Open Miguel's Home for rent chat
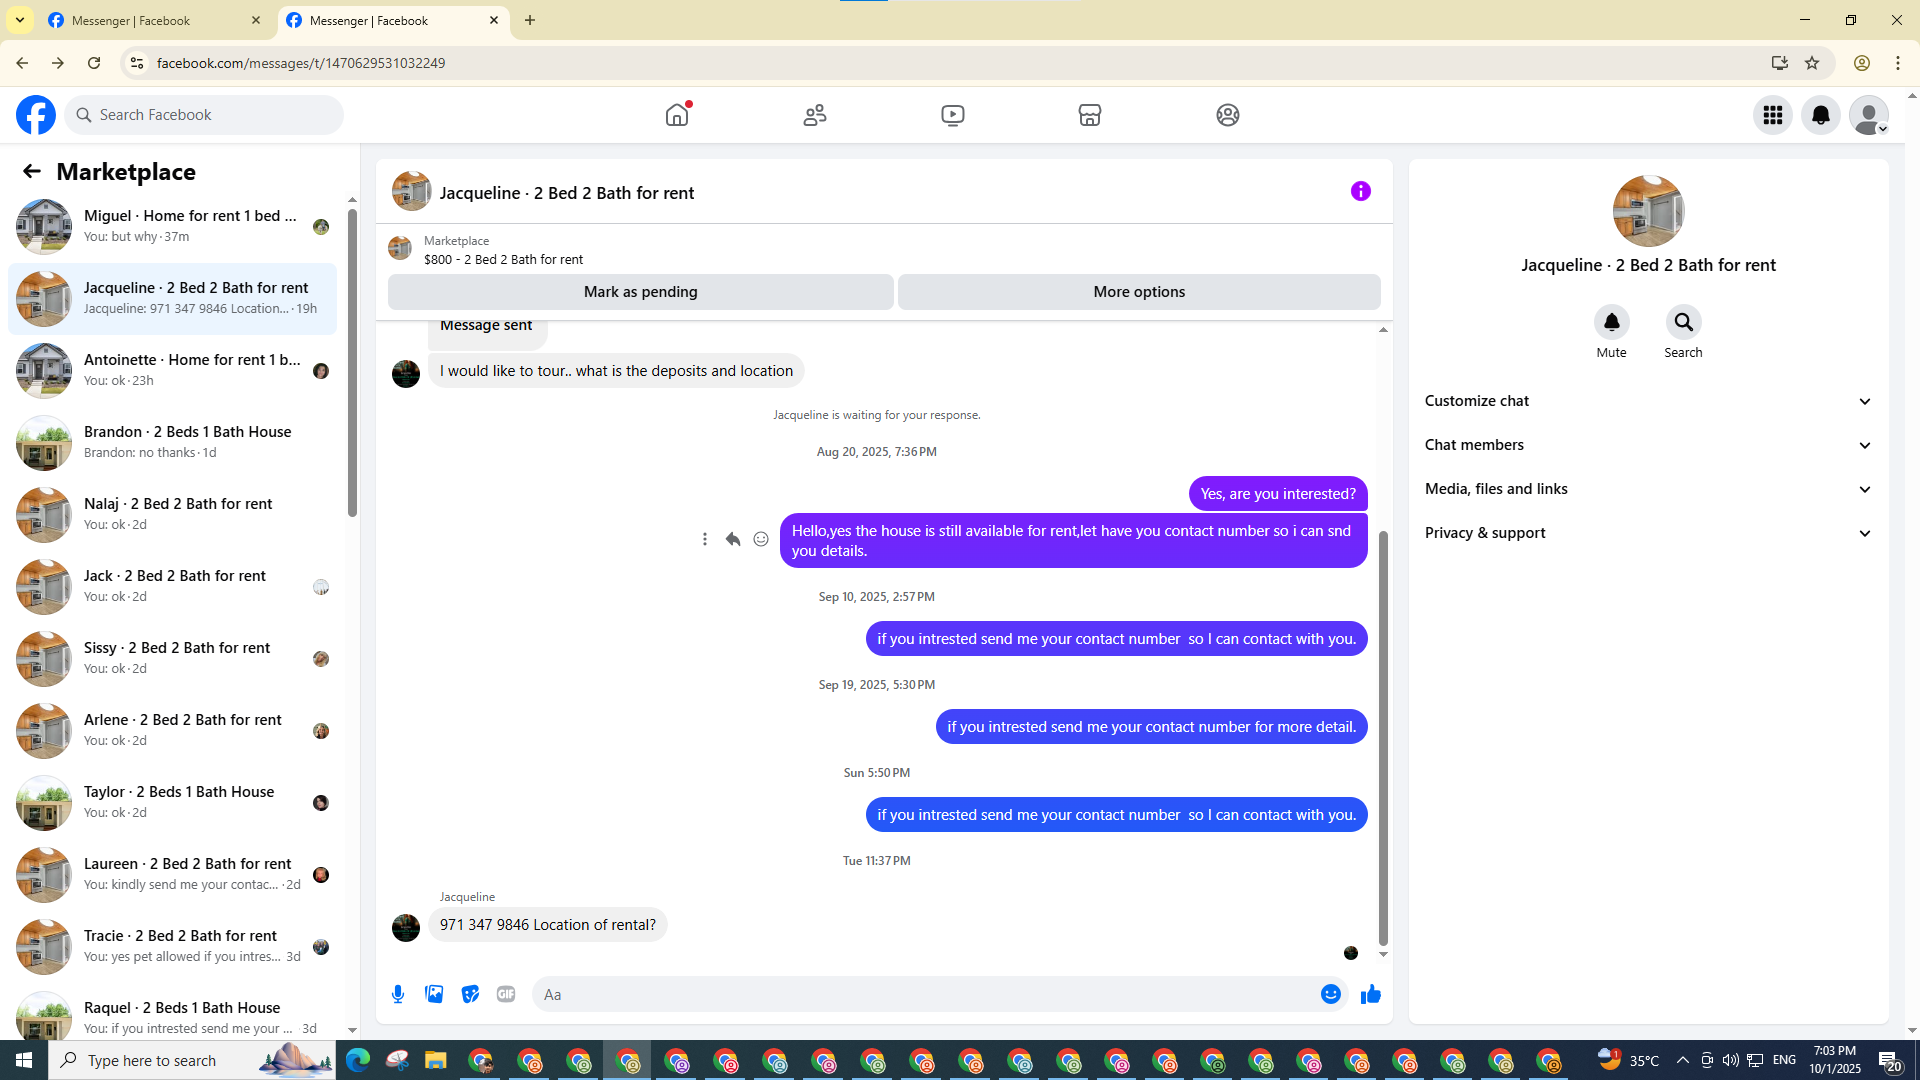The width and height of the screenshot is (1920, 1080). point(172,226)
